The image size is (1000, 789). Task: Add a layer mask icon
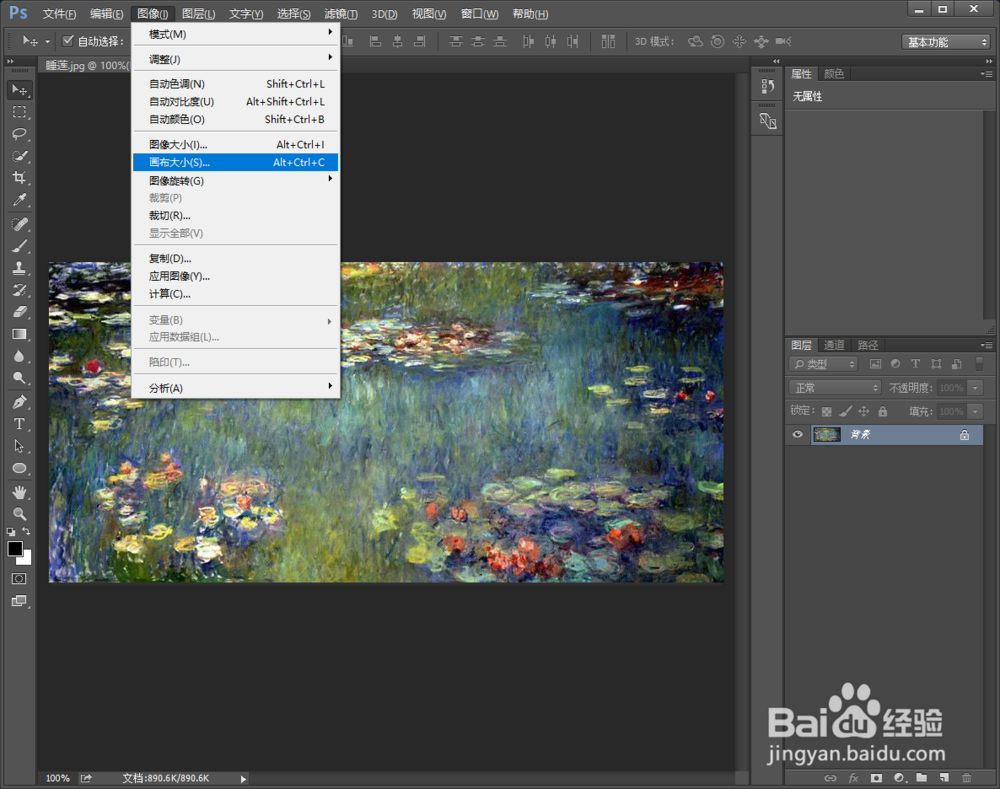(876, 778)
